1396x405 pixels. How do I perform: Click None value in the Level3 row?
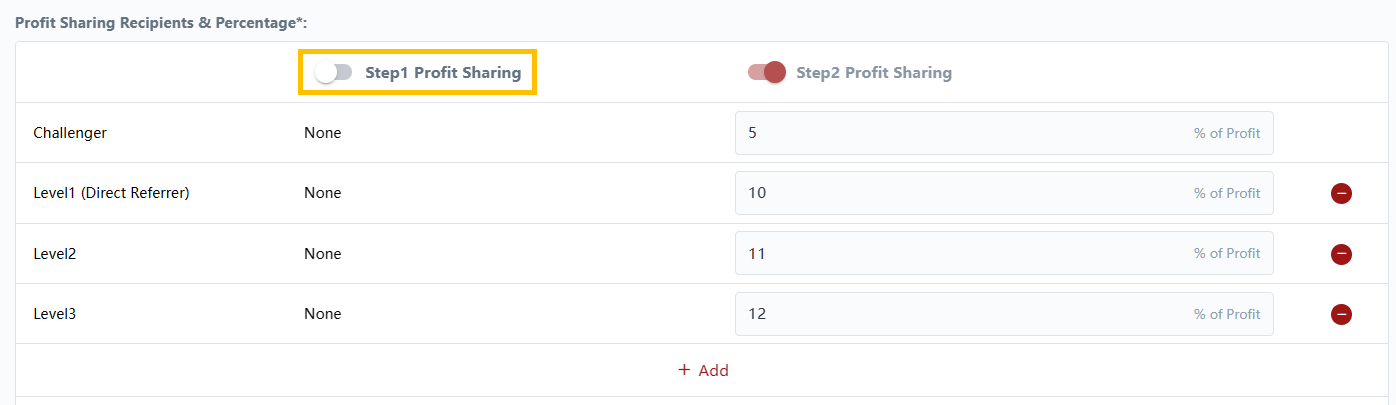coord(322,314)
